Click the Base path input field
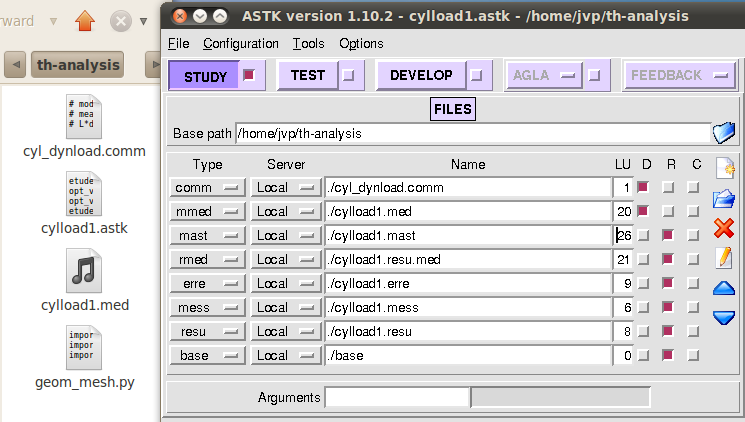The width and height of the screenshot is (745, 422). (x=473, y=134)
